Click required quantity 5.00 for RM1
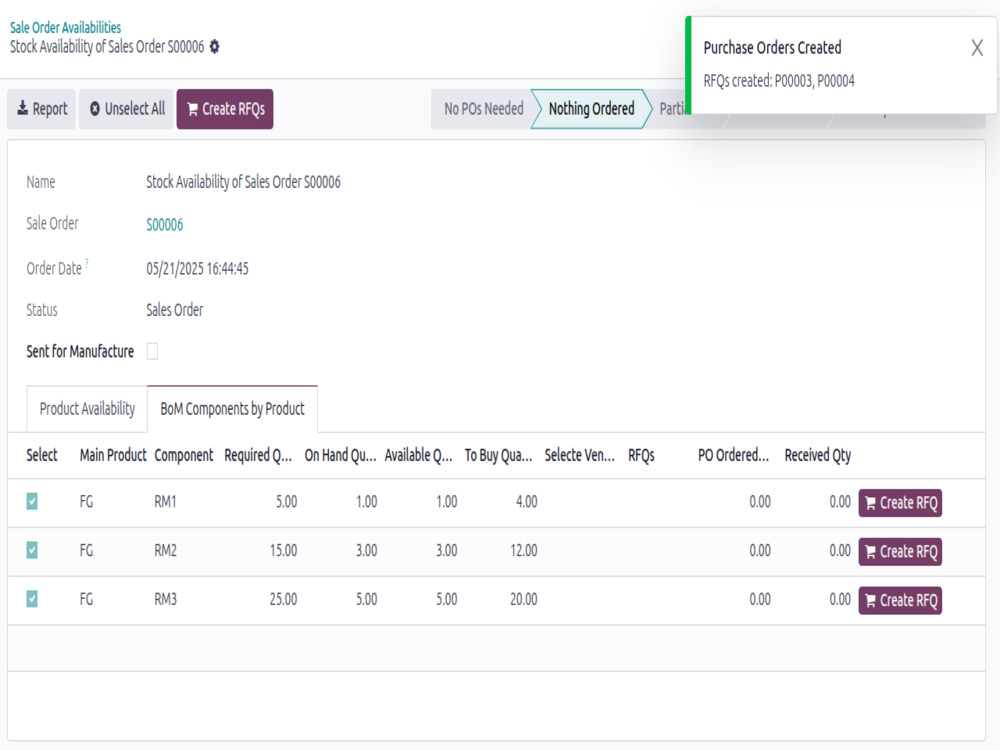The width and height of the screenshot is (1000, 750). coord(286,502)
